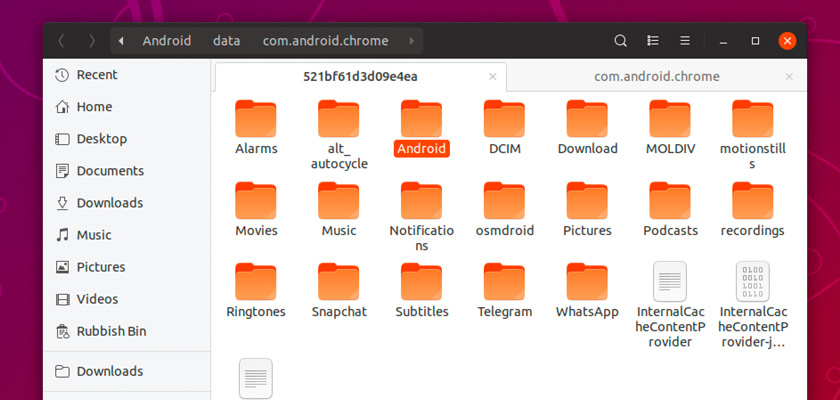Select the partially visible text file in bottom row

pos(256,378)
